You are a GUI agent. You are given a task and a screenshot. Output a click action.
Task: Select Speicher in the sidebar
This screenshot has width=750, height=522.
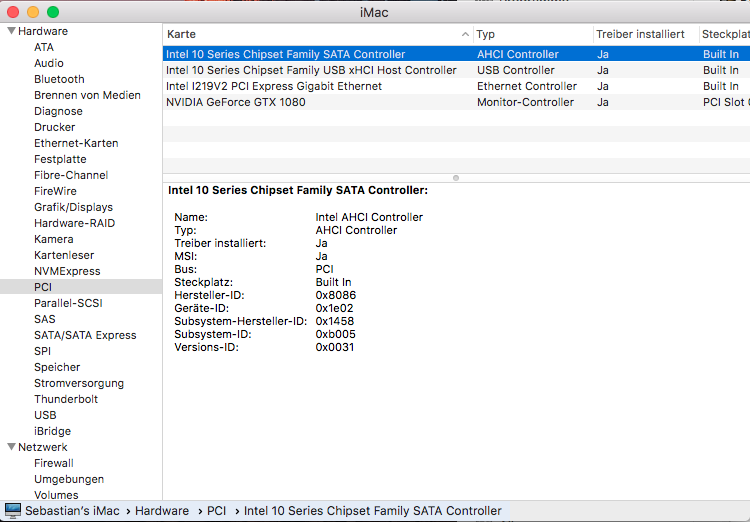point(57,367)
